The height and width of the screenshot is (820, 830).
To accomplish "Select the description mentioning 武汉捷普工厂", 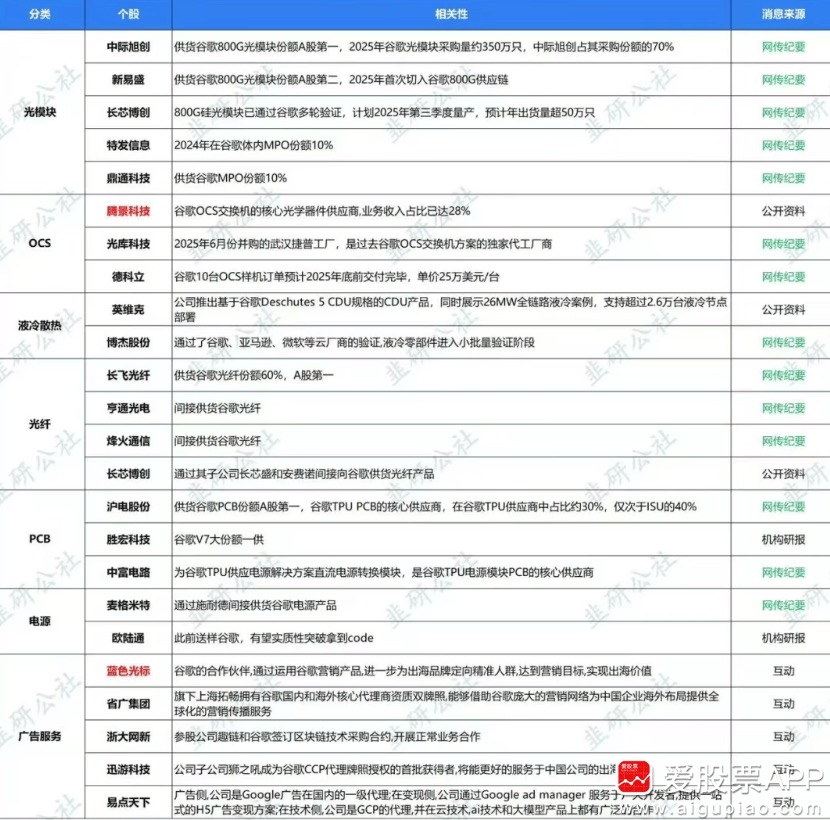I will tap(363, 244).
